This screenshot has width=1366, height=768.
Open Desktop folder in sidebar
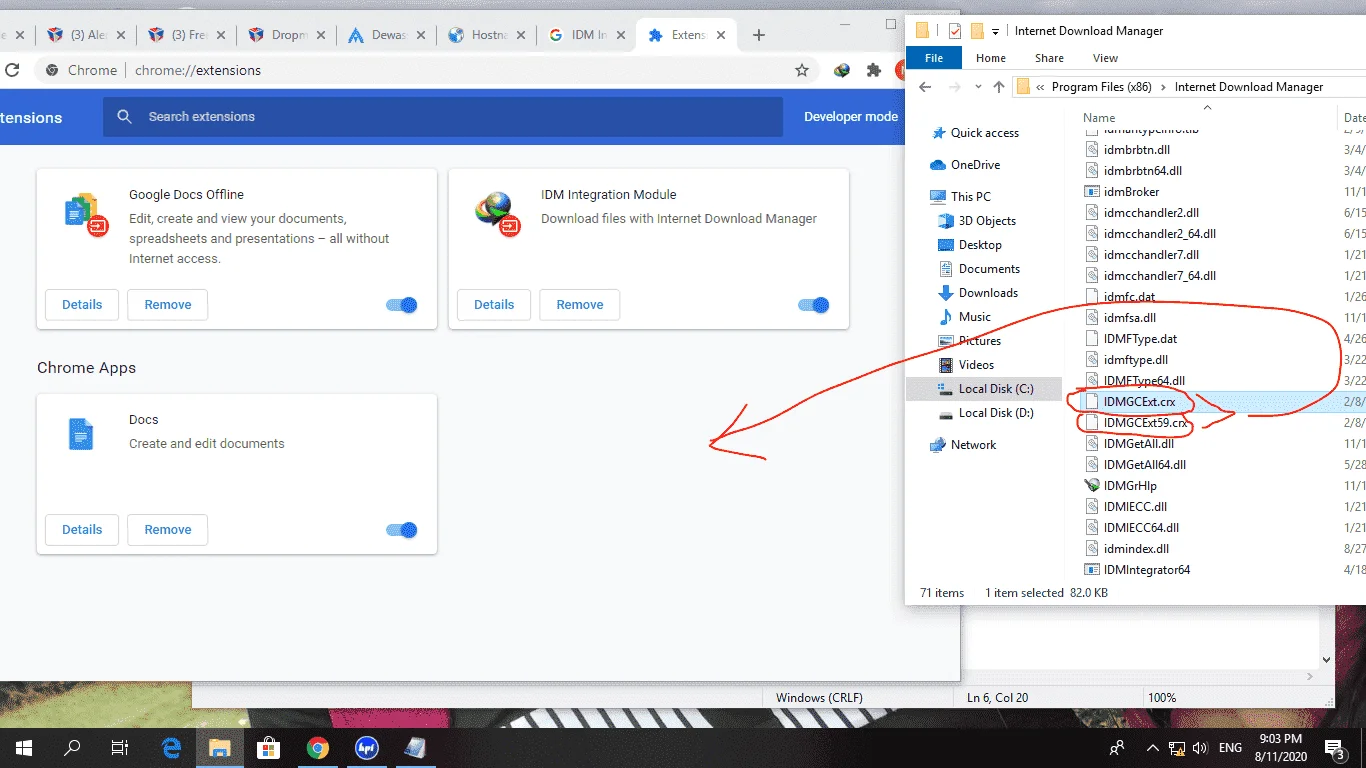point(980,245)
